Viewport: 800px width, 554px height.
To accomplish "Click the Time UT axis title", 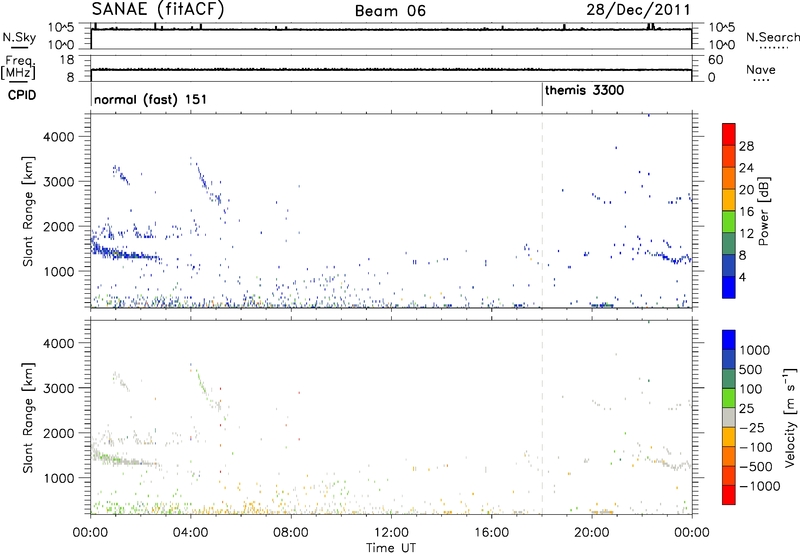I will (x=391, y=547).
